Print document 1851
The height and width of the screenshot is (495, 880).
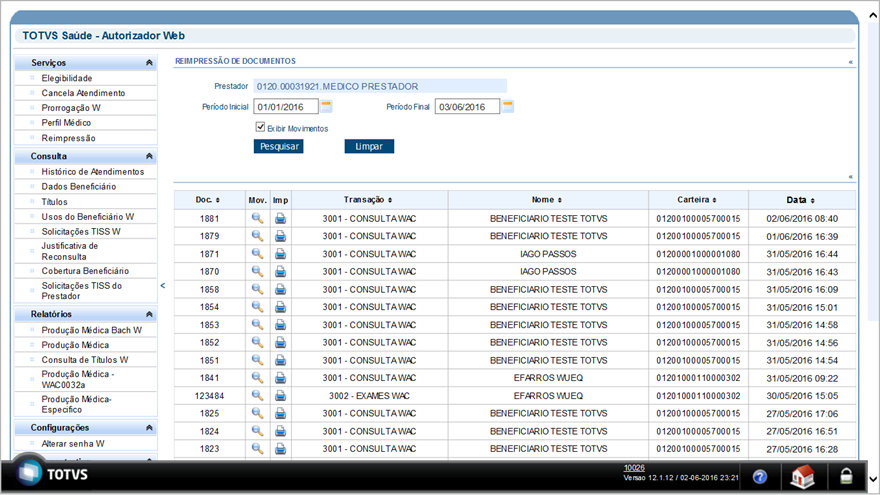[x=280, y=360]
